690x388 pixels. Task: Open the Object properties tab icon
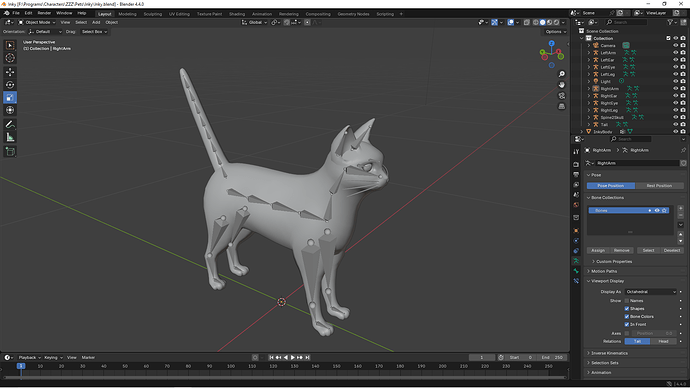click(576, 231)
